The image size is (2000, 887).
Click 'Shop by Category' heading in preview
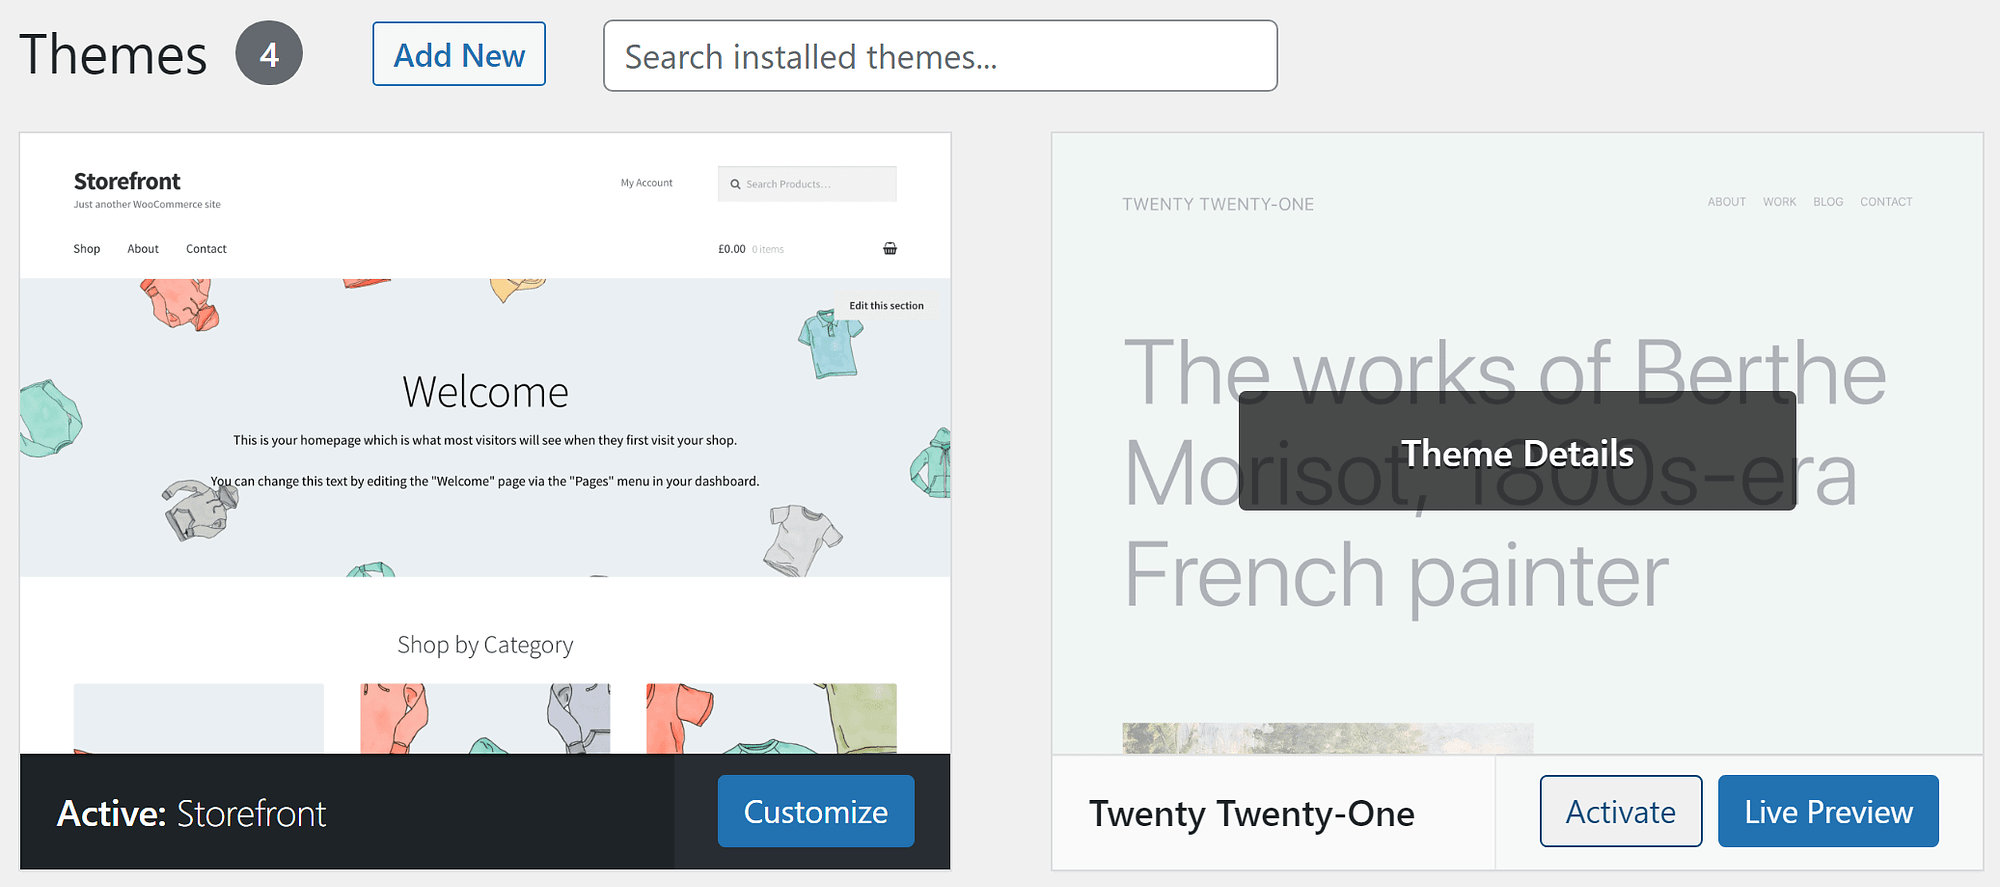pyautogui.click(x=485, y=645)
